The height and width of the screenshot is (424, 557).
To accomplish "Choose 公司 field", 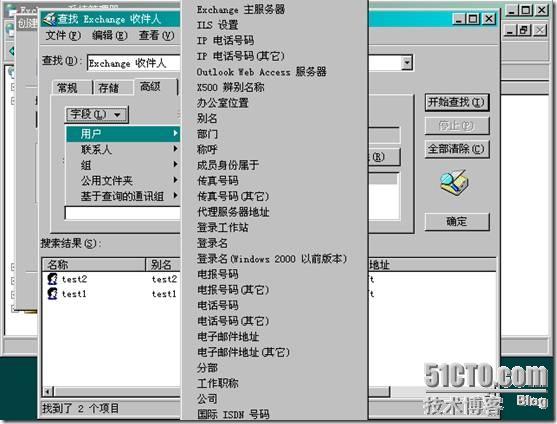I will [275, 399].
